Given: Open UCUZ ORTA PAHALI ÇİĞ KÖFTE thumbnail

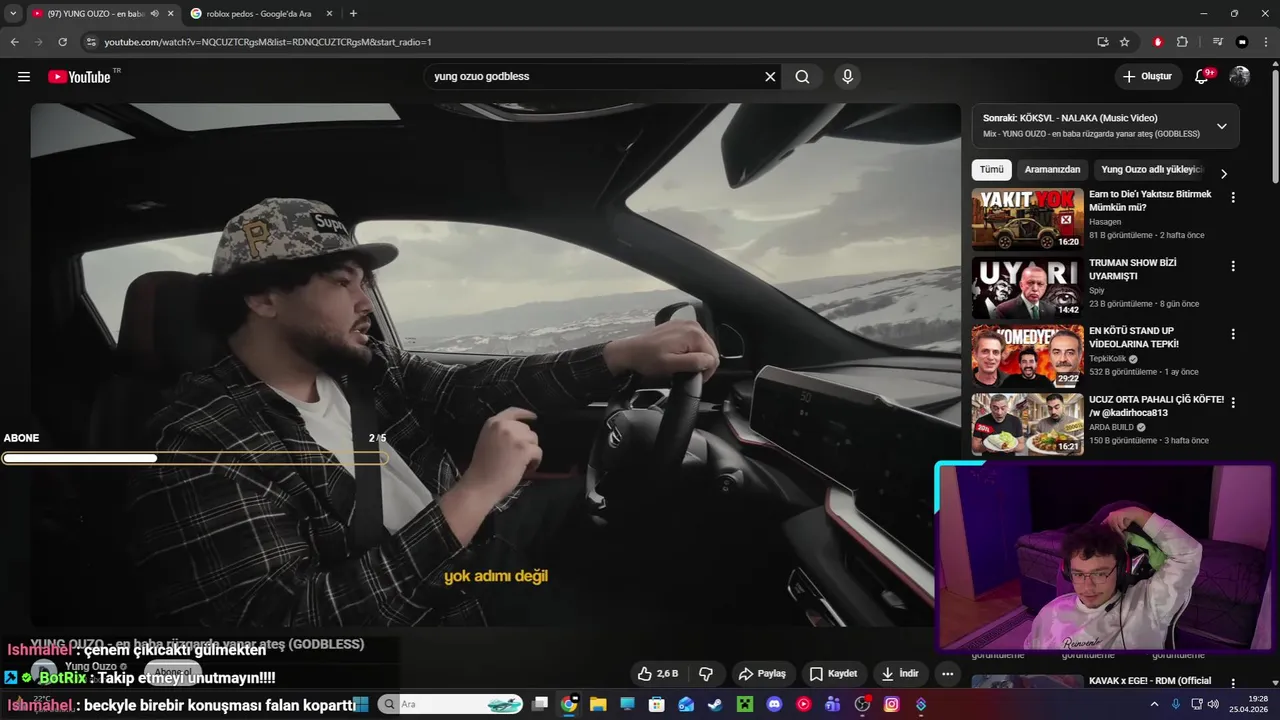Looking at the screenshot, I should click(x=1027, y=425).
